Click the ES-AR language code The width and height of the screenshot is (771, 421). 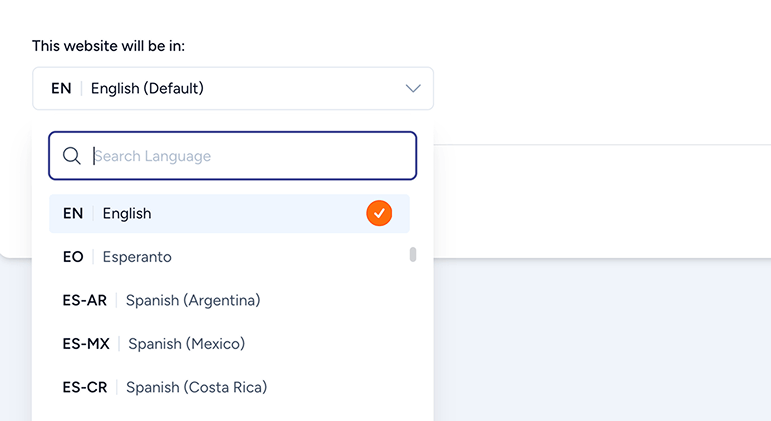84,300
